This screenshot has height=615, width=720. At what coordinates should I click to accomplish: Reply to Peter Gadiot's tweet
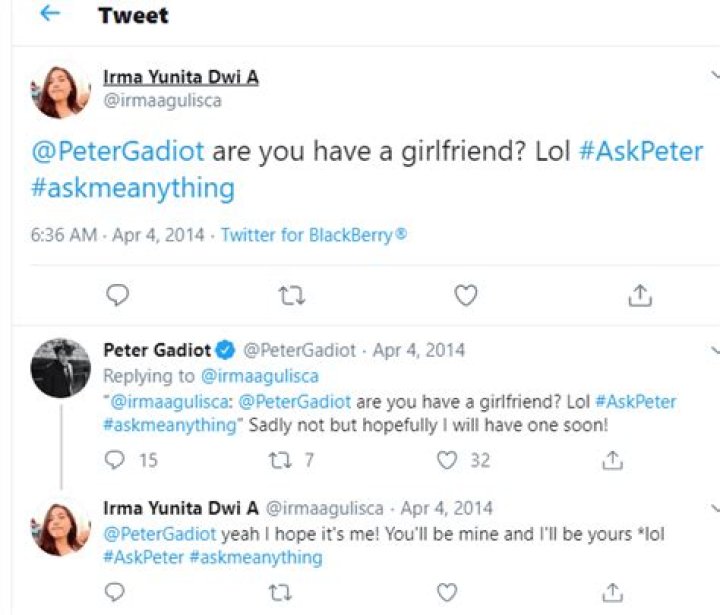116,460
